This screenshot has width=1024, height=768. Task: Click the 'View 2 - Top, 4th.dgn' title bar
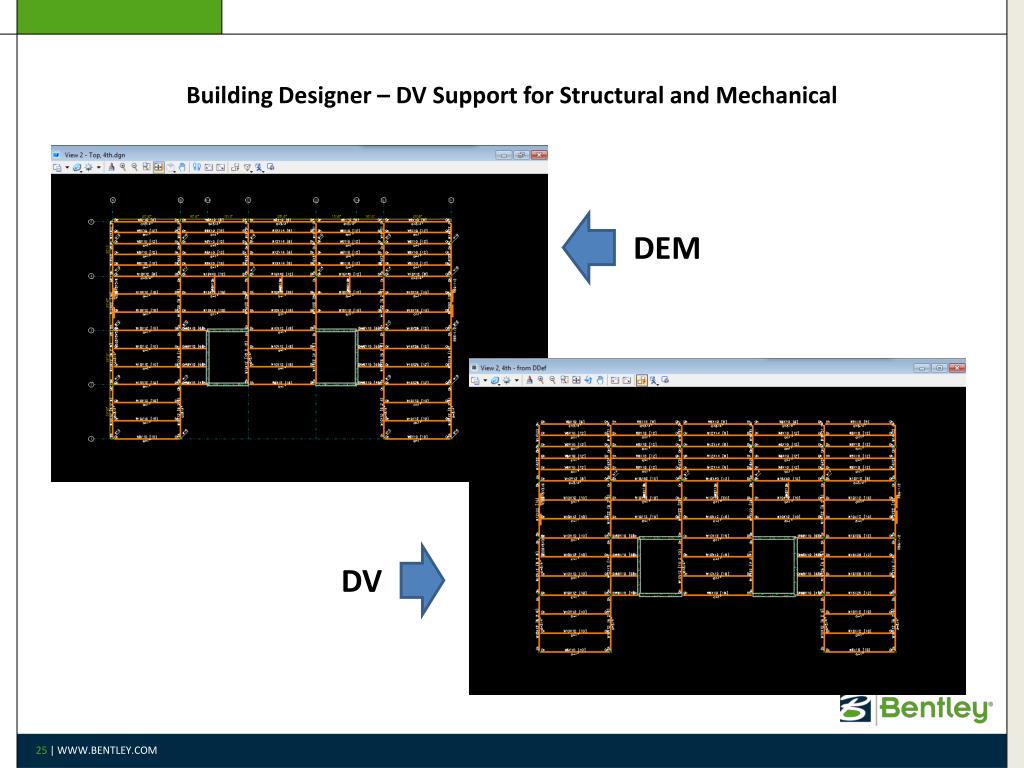coord(299,155)
